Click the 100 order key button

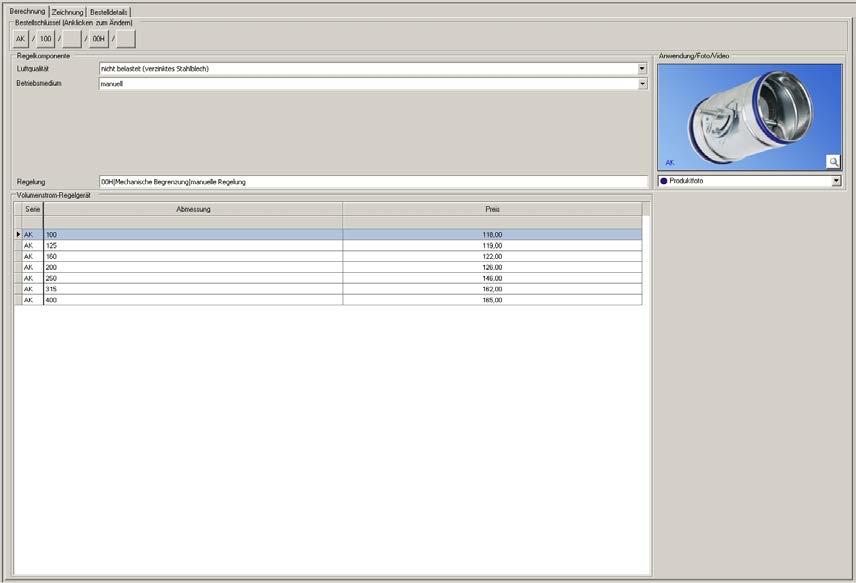(45, 39)
